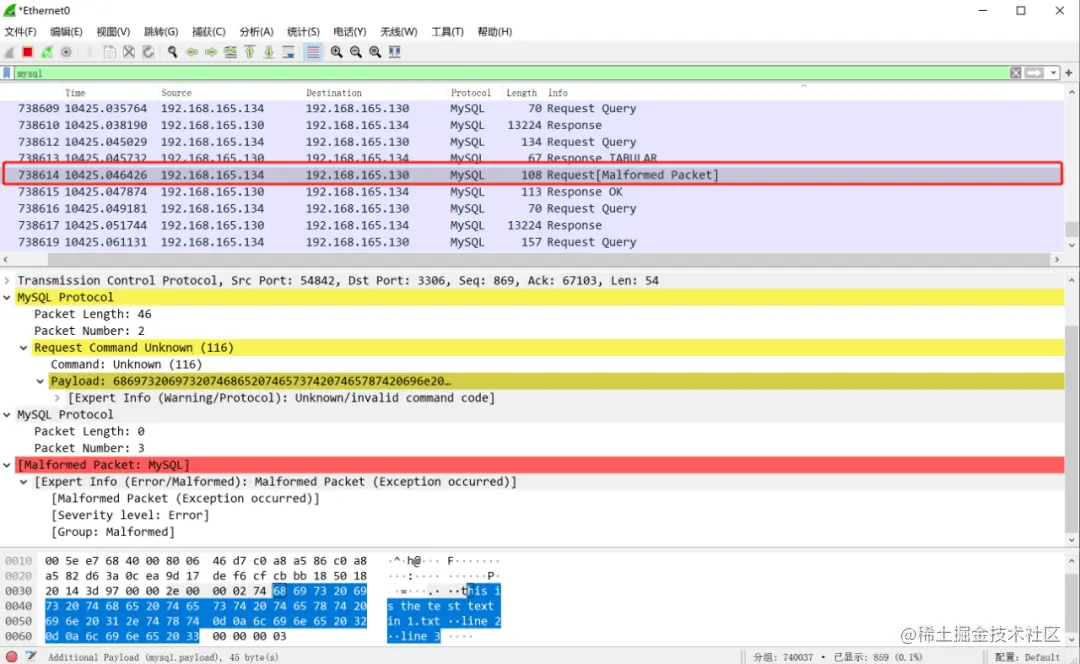Click into the mysql display filter field
Screen dimensions: 1080x664
[x=510, y=73]
